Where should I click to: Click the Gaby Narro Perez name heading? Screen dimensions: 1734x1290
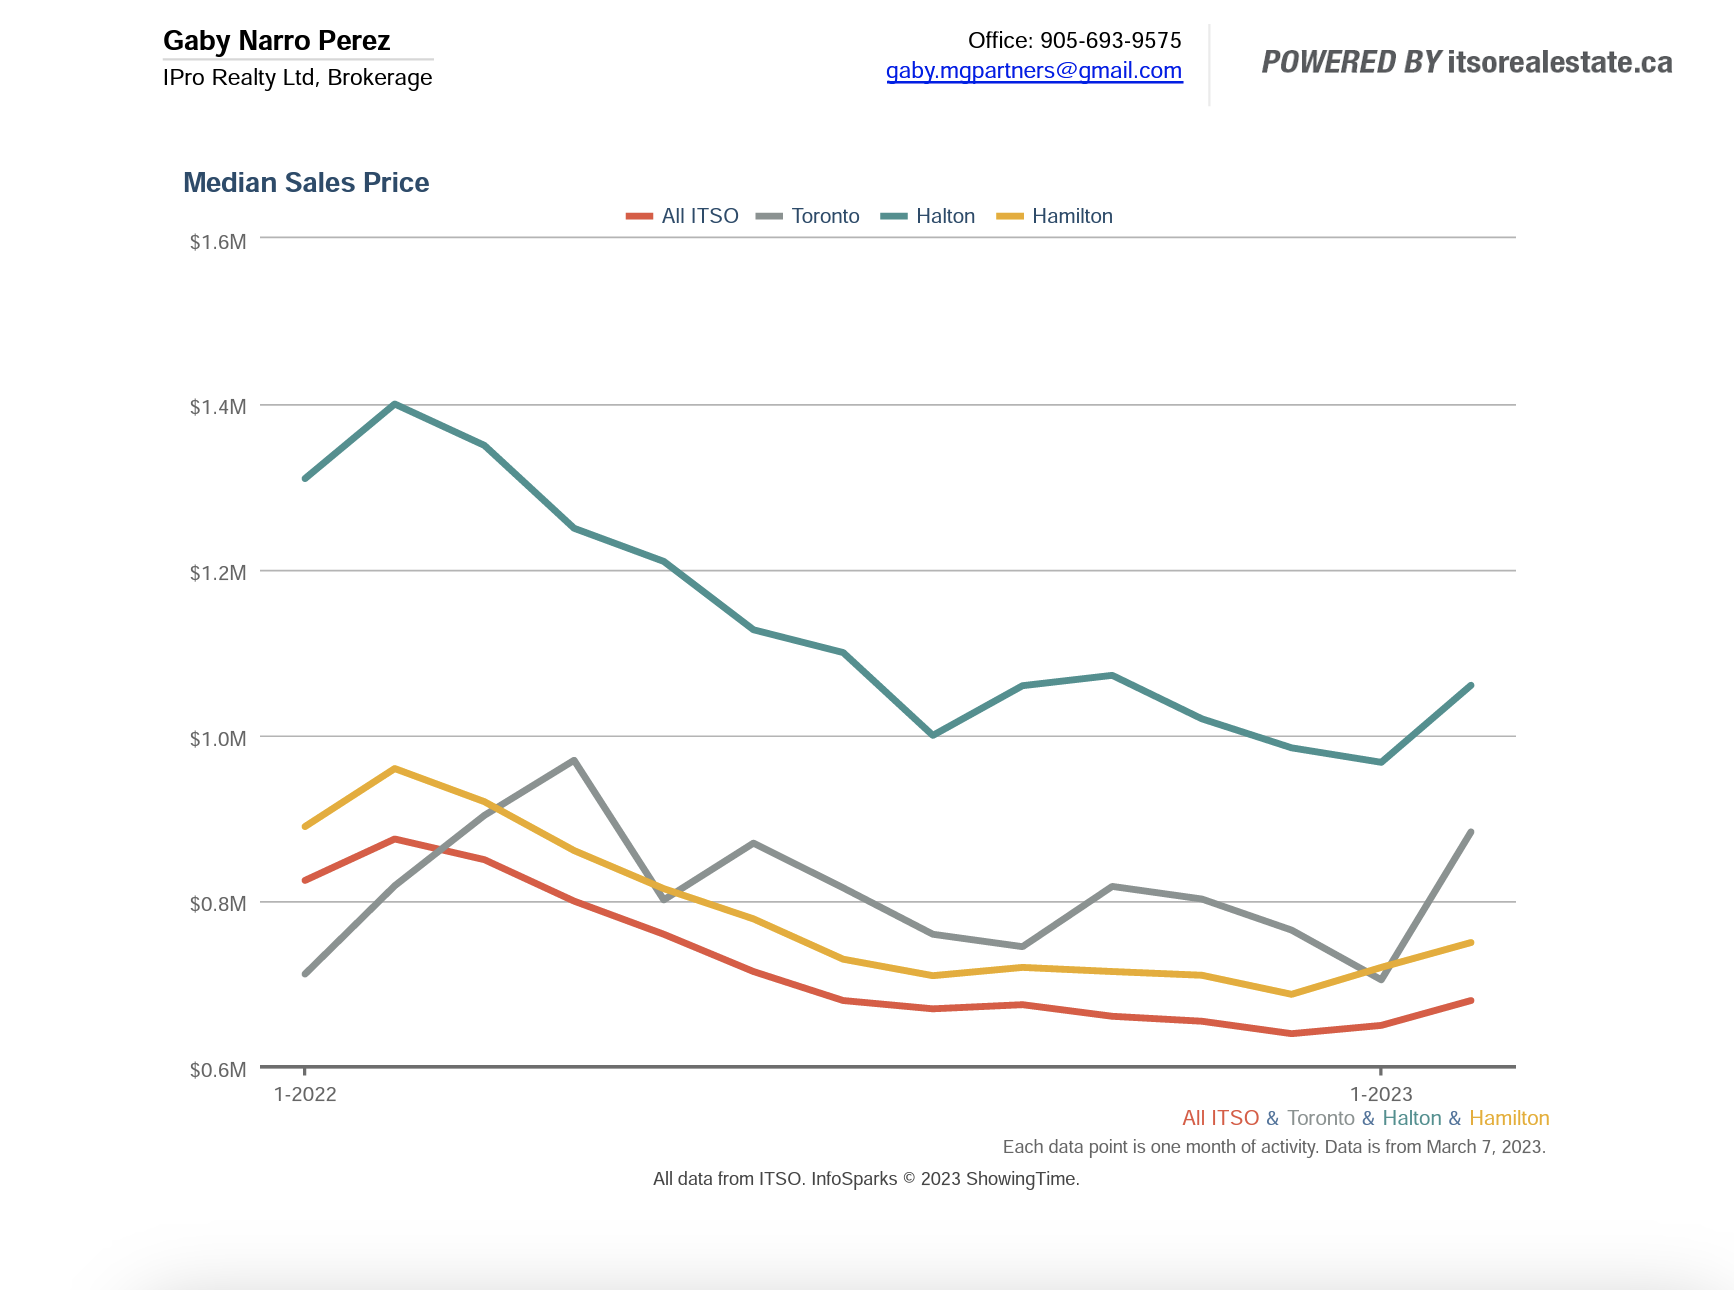click(x=276, y=41)
